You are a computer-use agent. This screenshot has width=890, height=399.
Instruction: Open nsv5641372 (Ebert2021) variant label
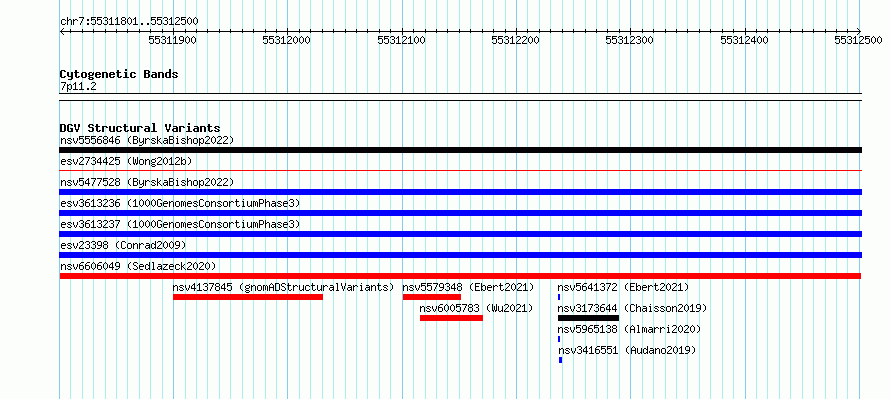(623, 287)
